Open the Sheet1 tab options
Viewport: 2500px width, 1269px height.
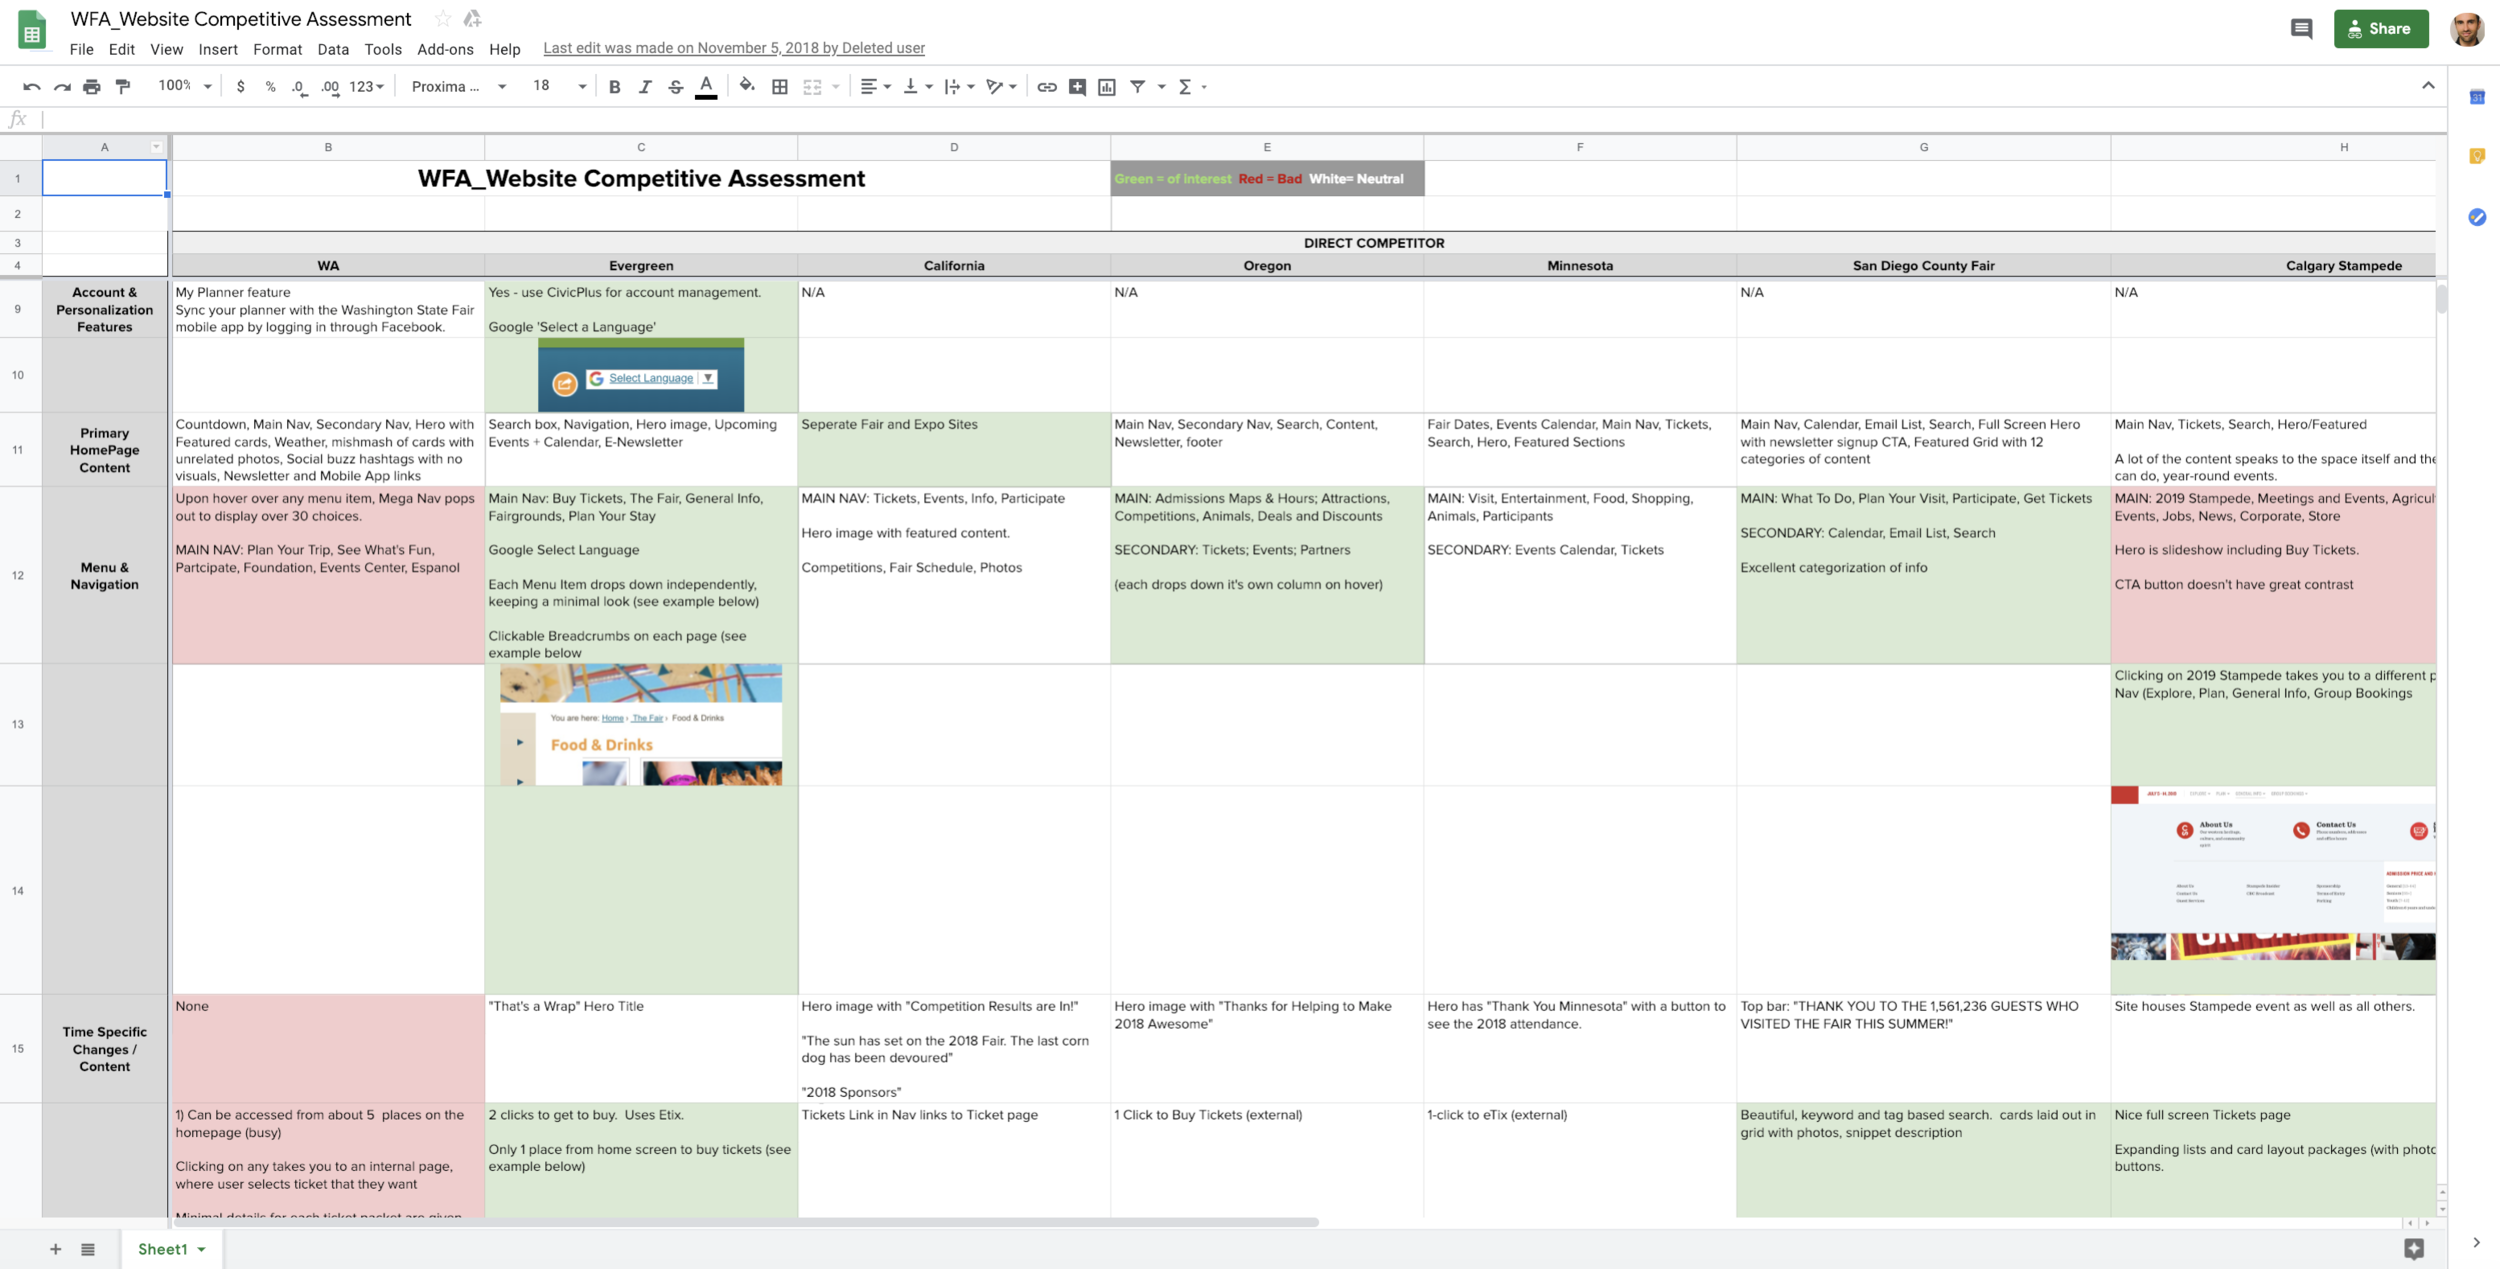coord(202,1249)
